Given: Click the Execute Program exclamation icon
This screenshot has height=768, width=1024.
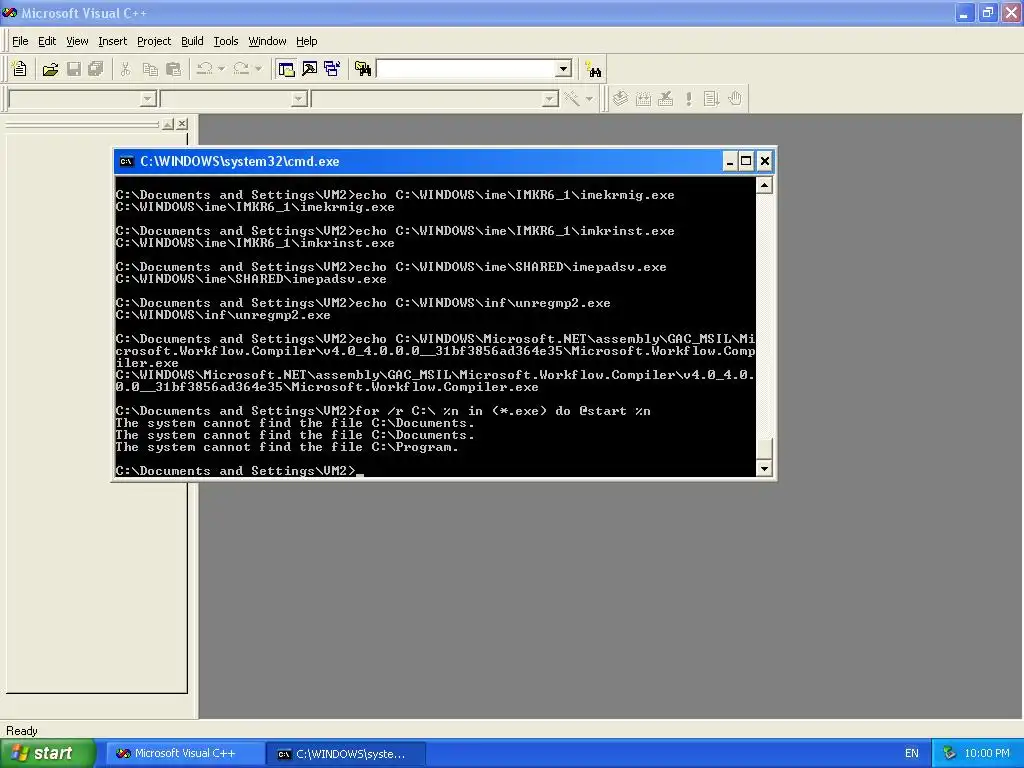Looking at the screenshot, I should point(688,99).
